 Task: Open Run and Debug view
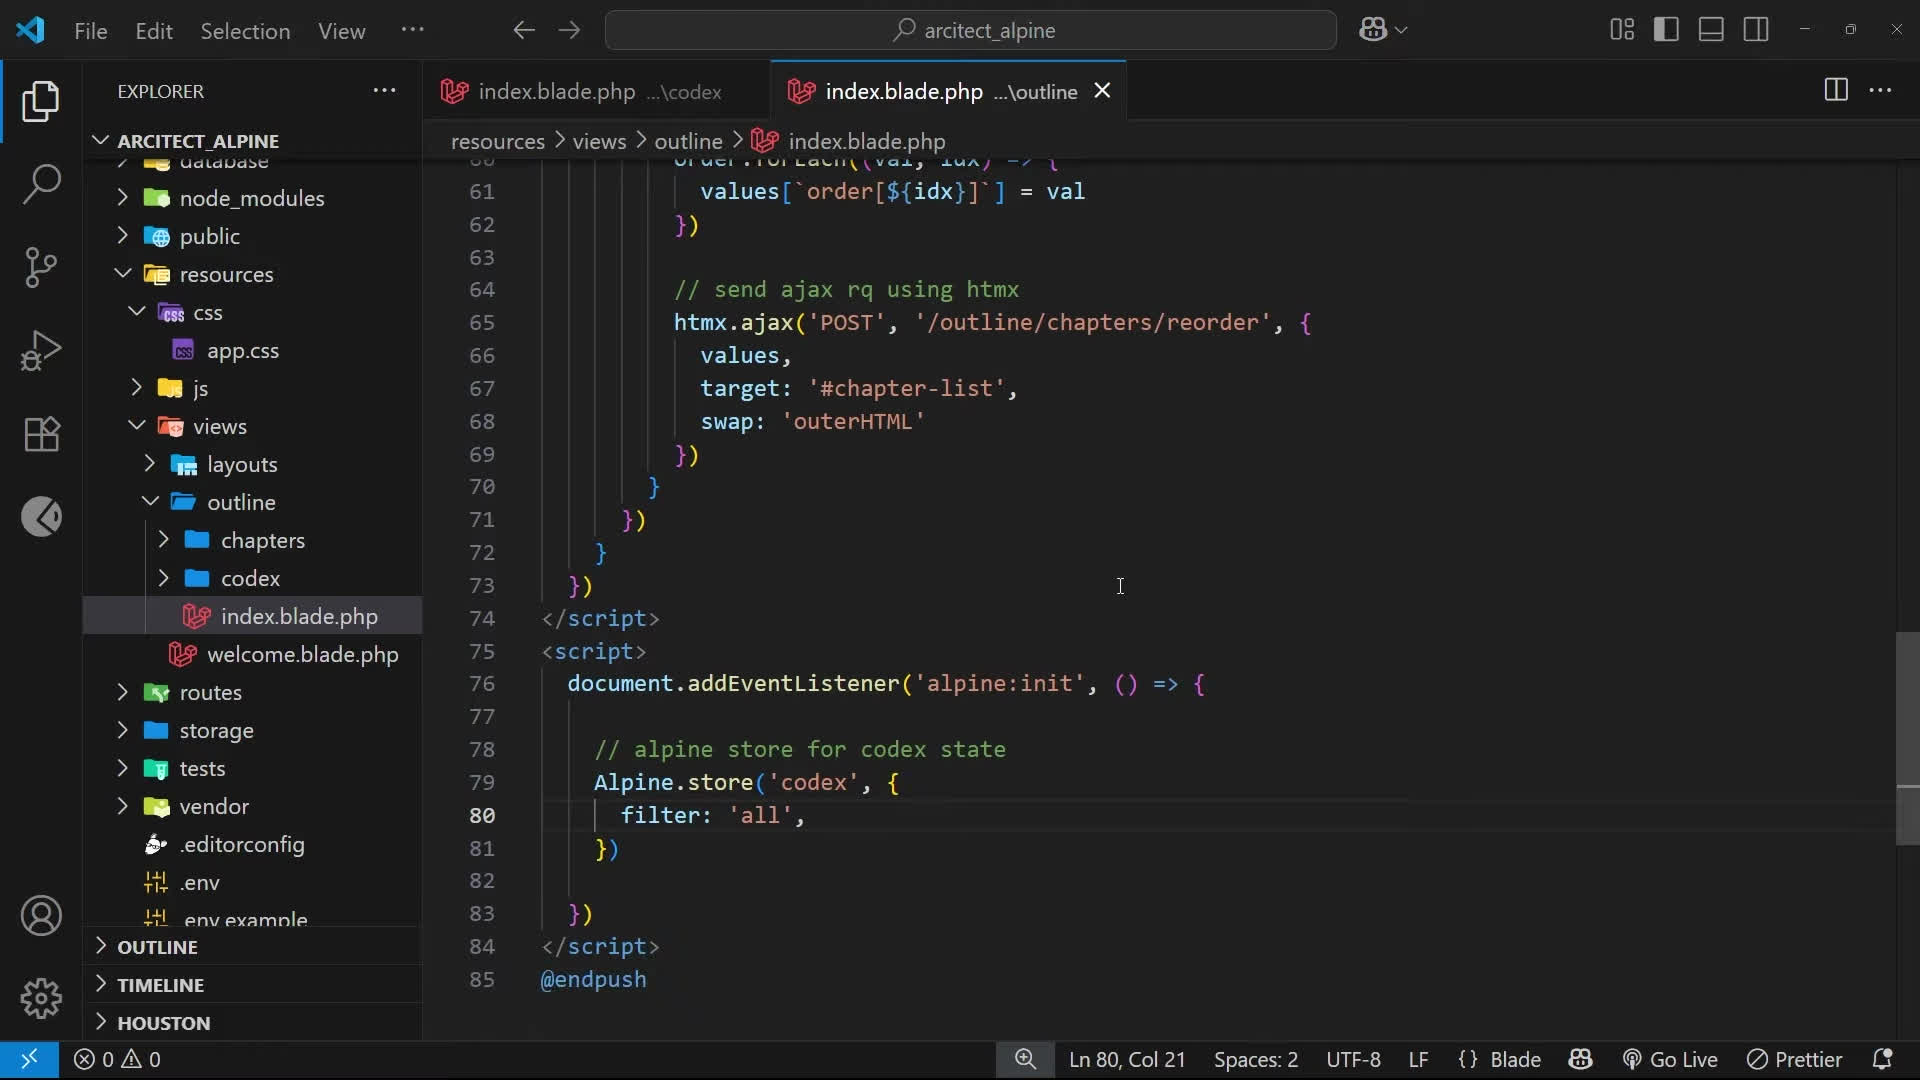[x=41, y=350]
